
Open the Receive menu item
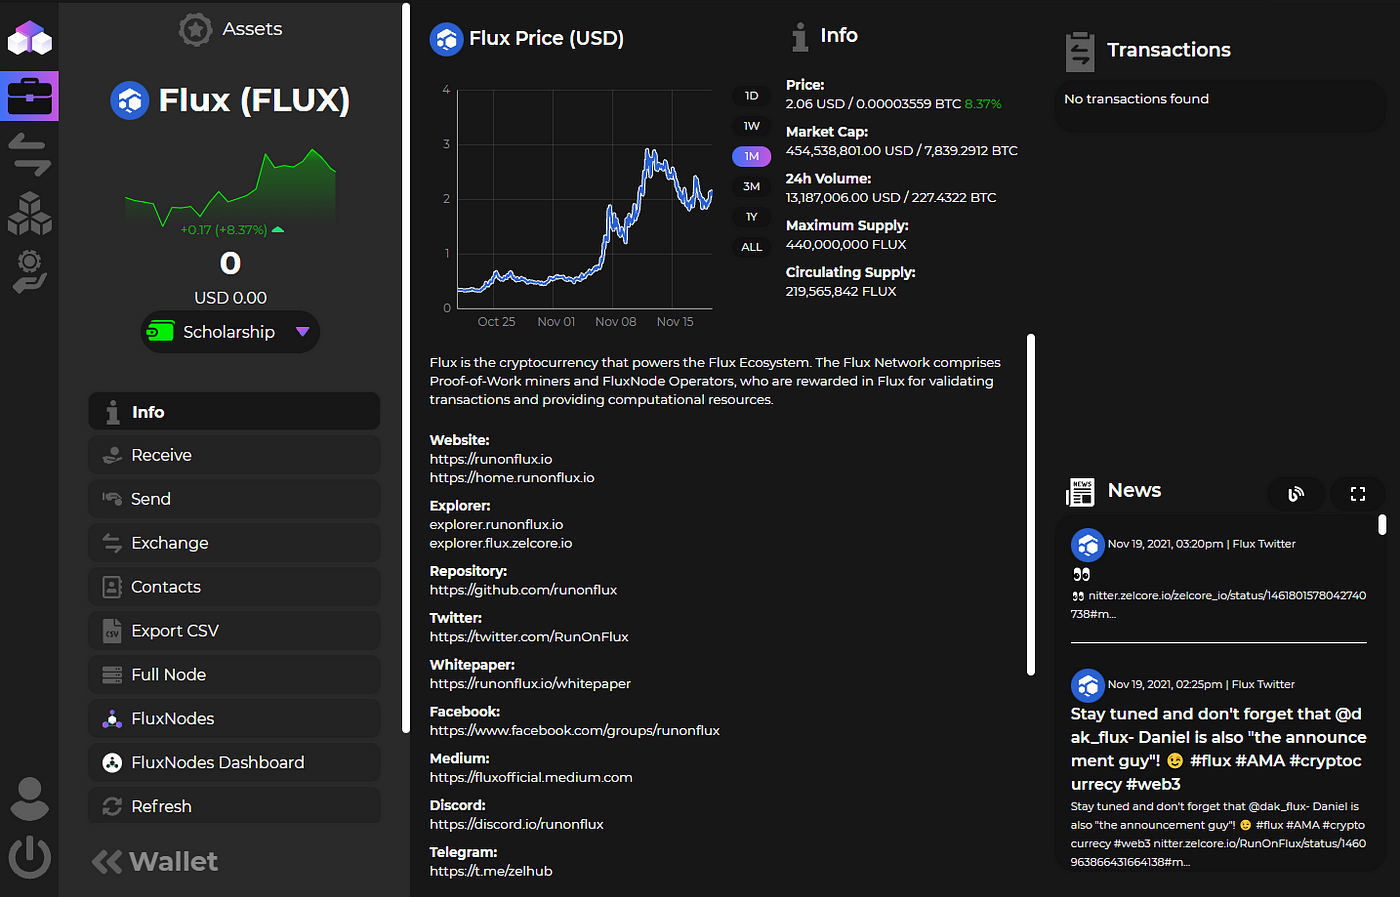(x=234, y=455)
